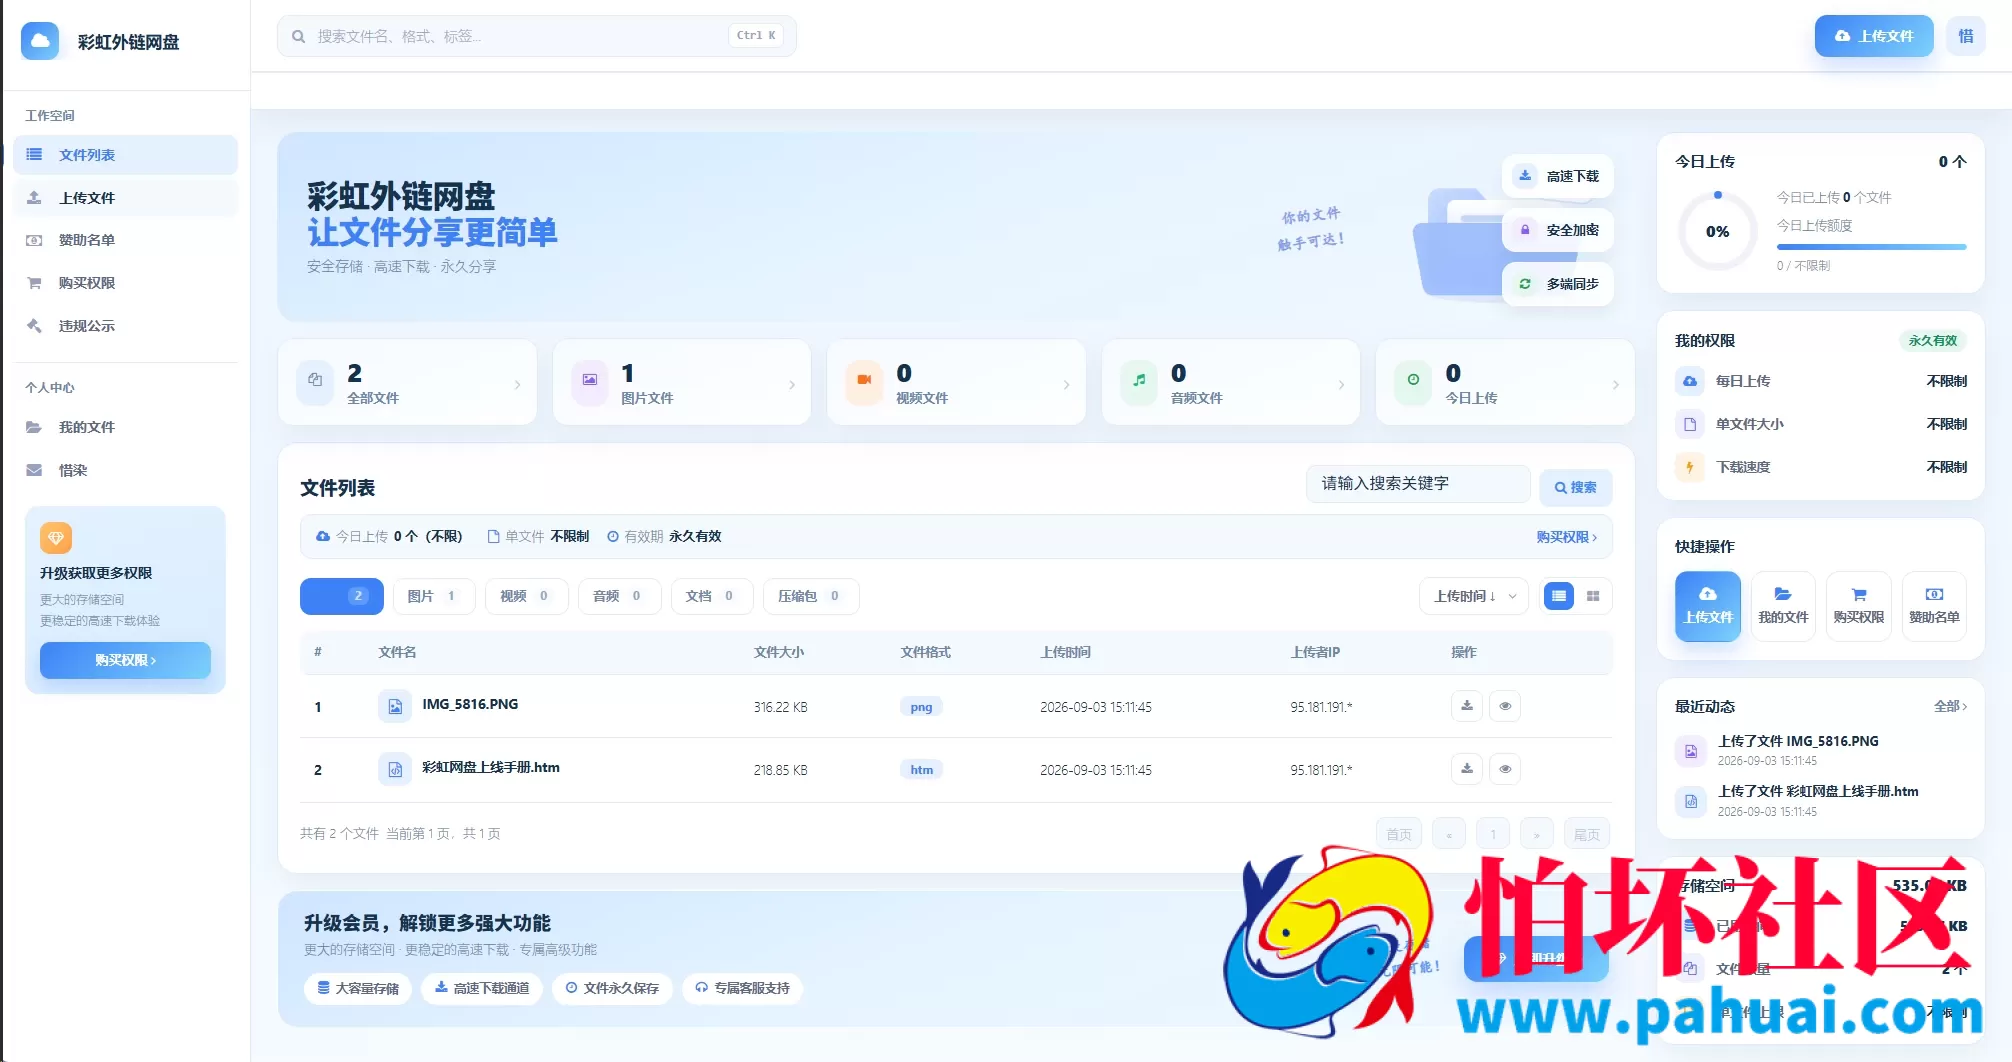Open the 上传时间 sort dropdown
Viewport: 2012px width, 1062px height.
click(1474, 596)
